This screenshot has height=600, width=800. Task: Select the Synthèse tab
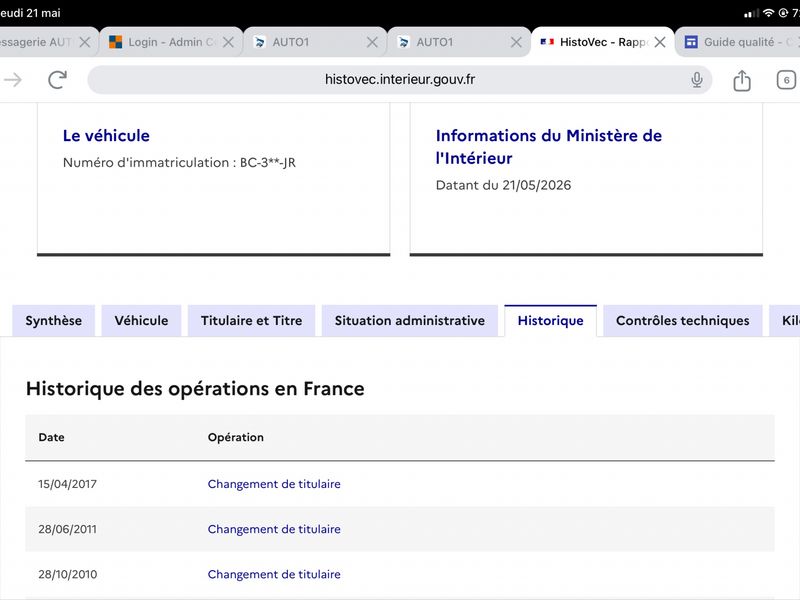54,320
